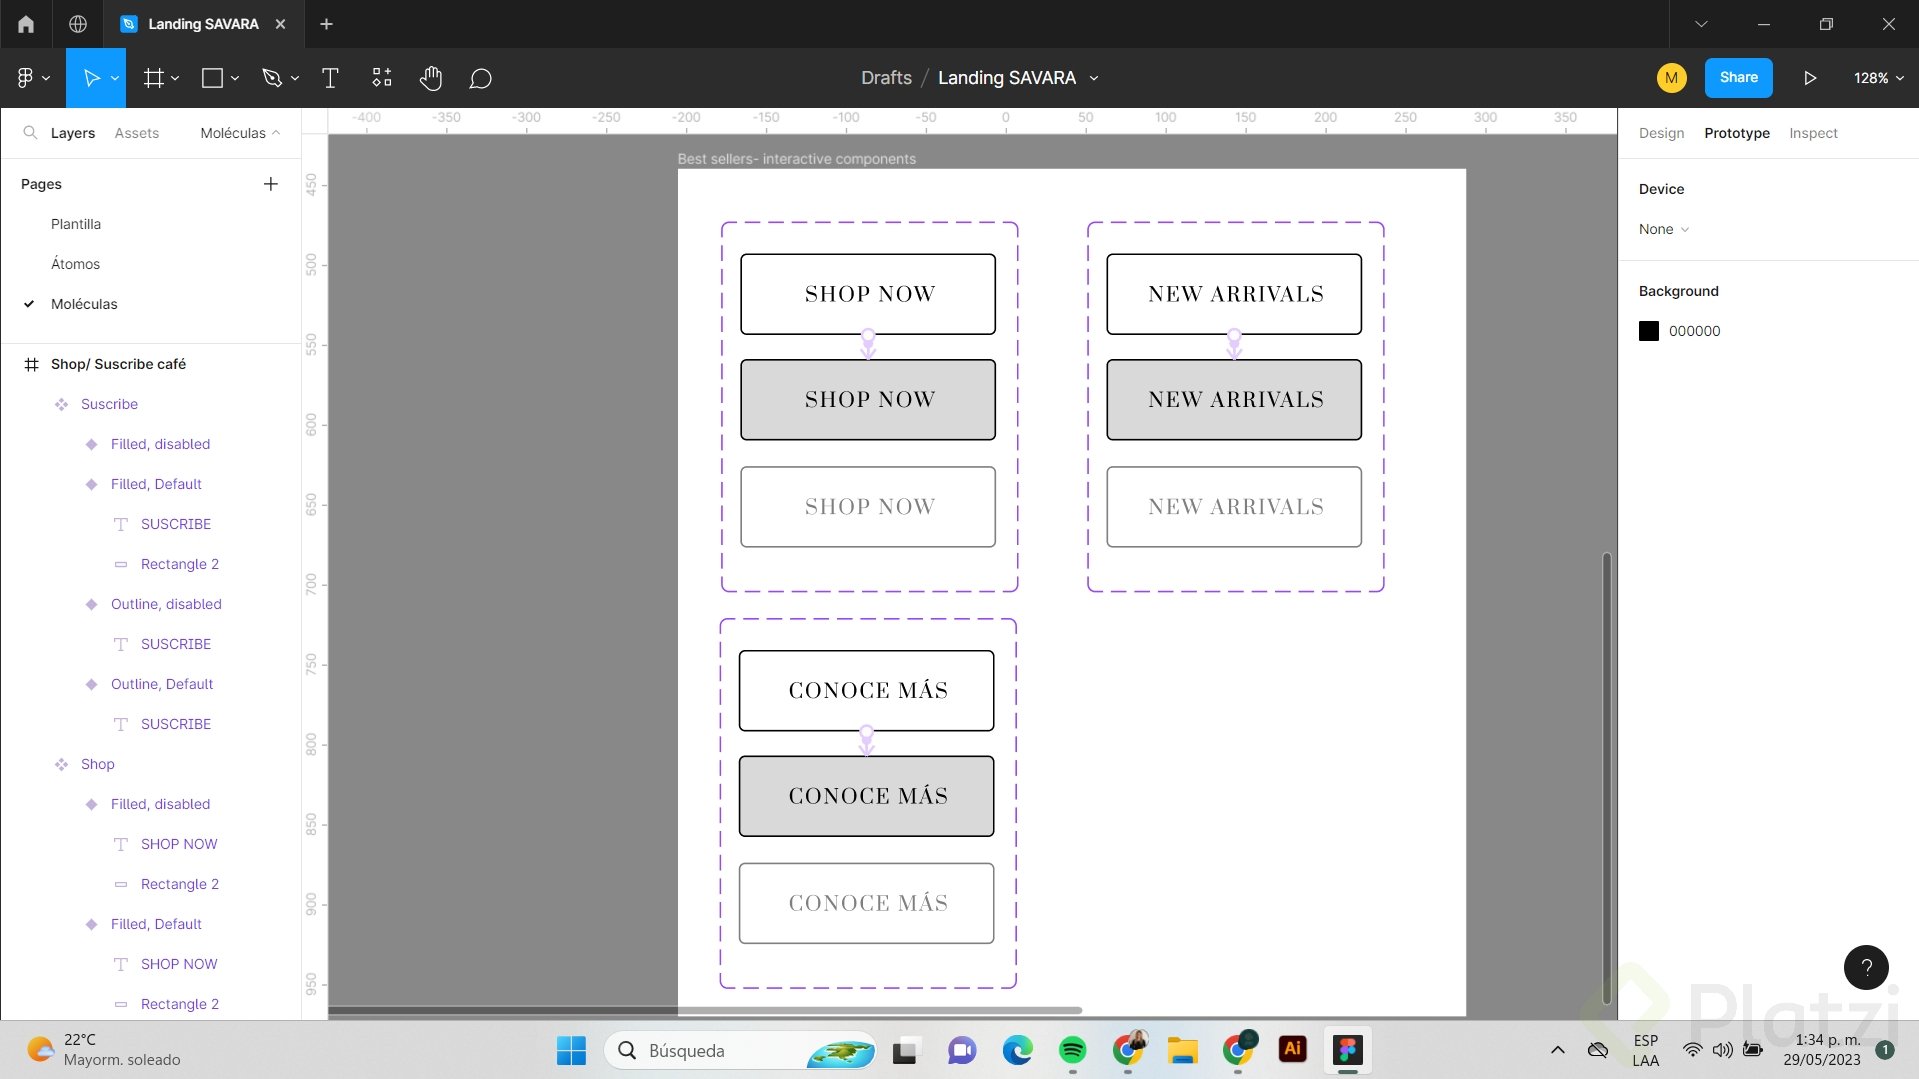This screenshot has width=1919, height=1079.
Task: Toggle visibility of the Moléculas page checkmark
Action: (29, 304)
